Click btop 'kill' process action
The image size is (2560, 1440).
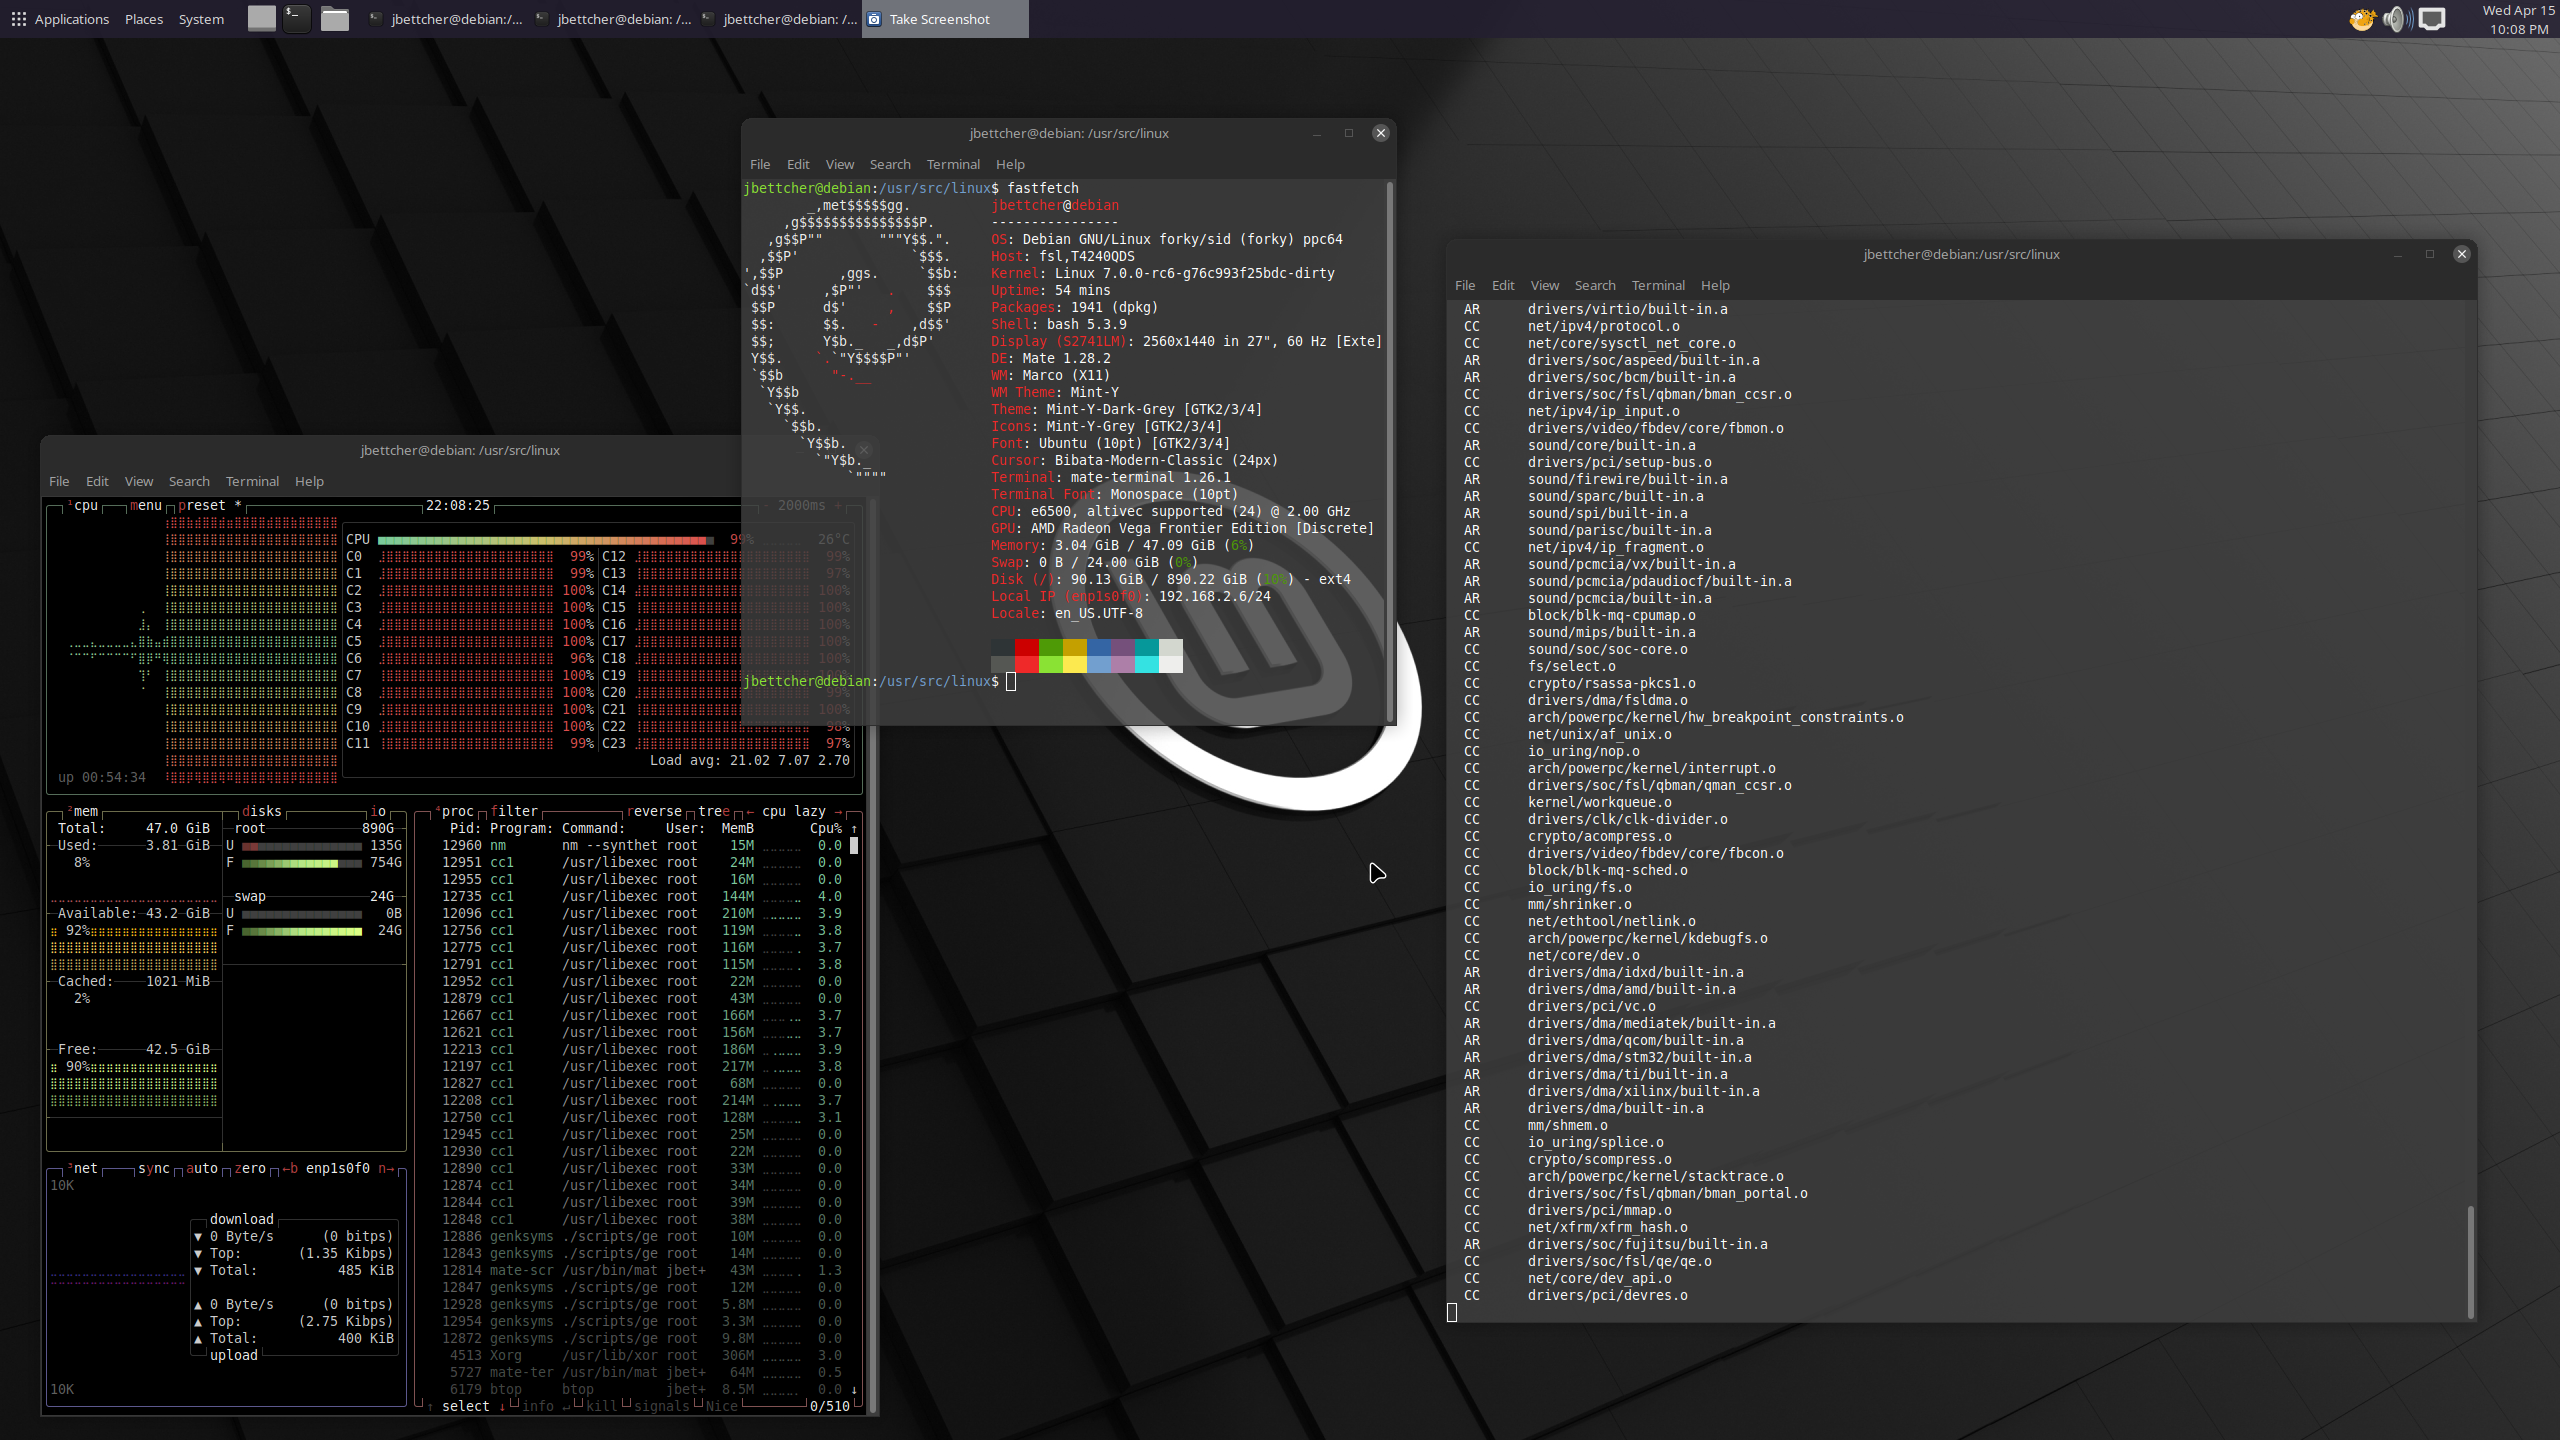602,1407
